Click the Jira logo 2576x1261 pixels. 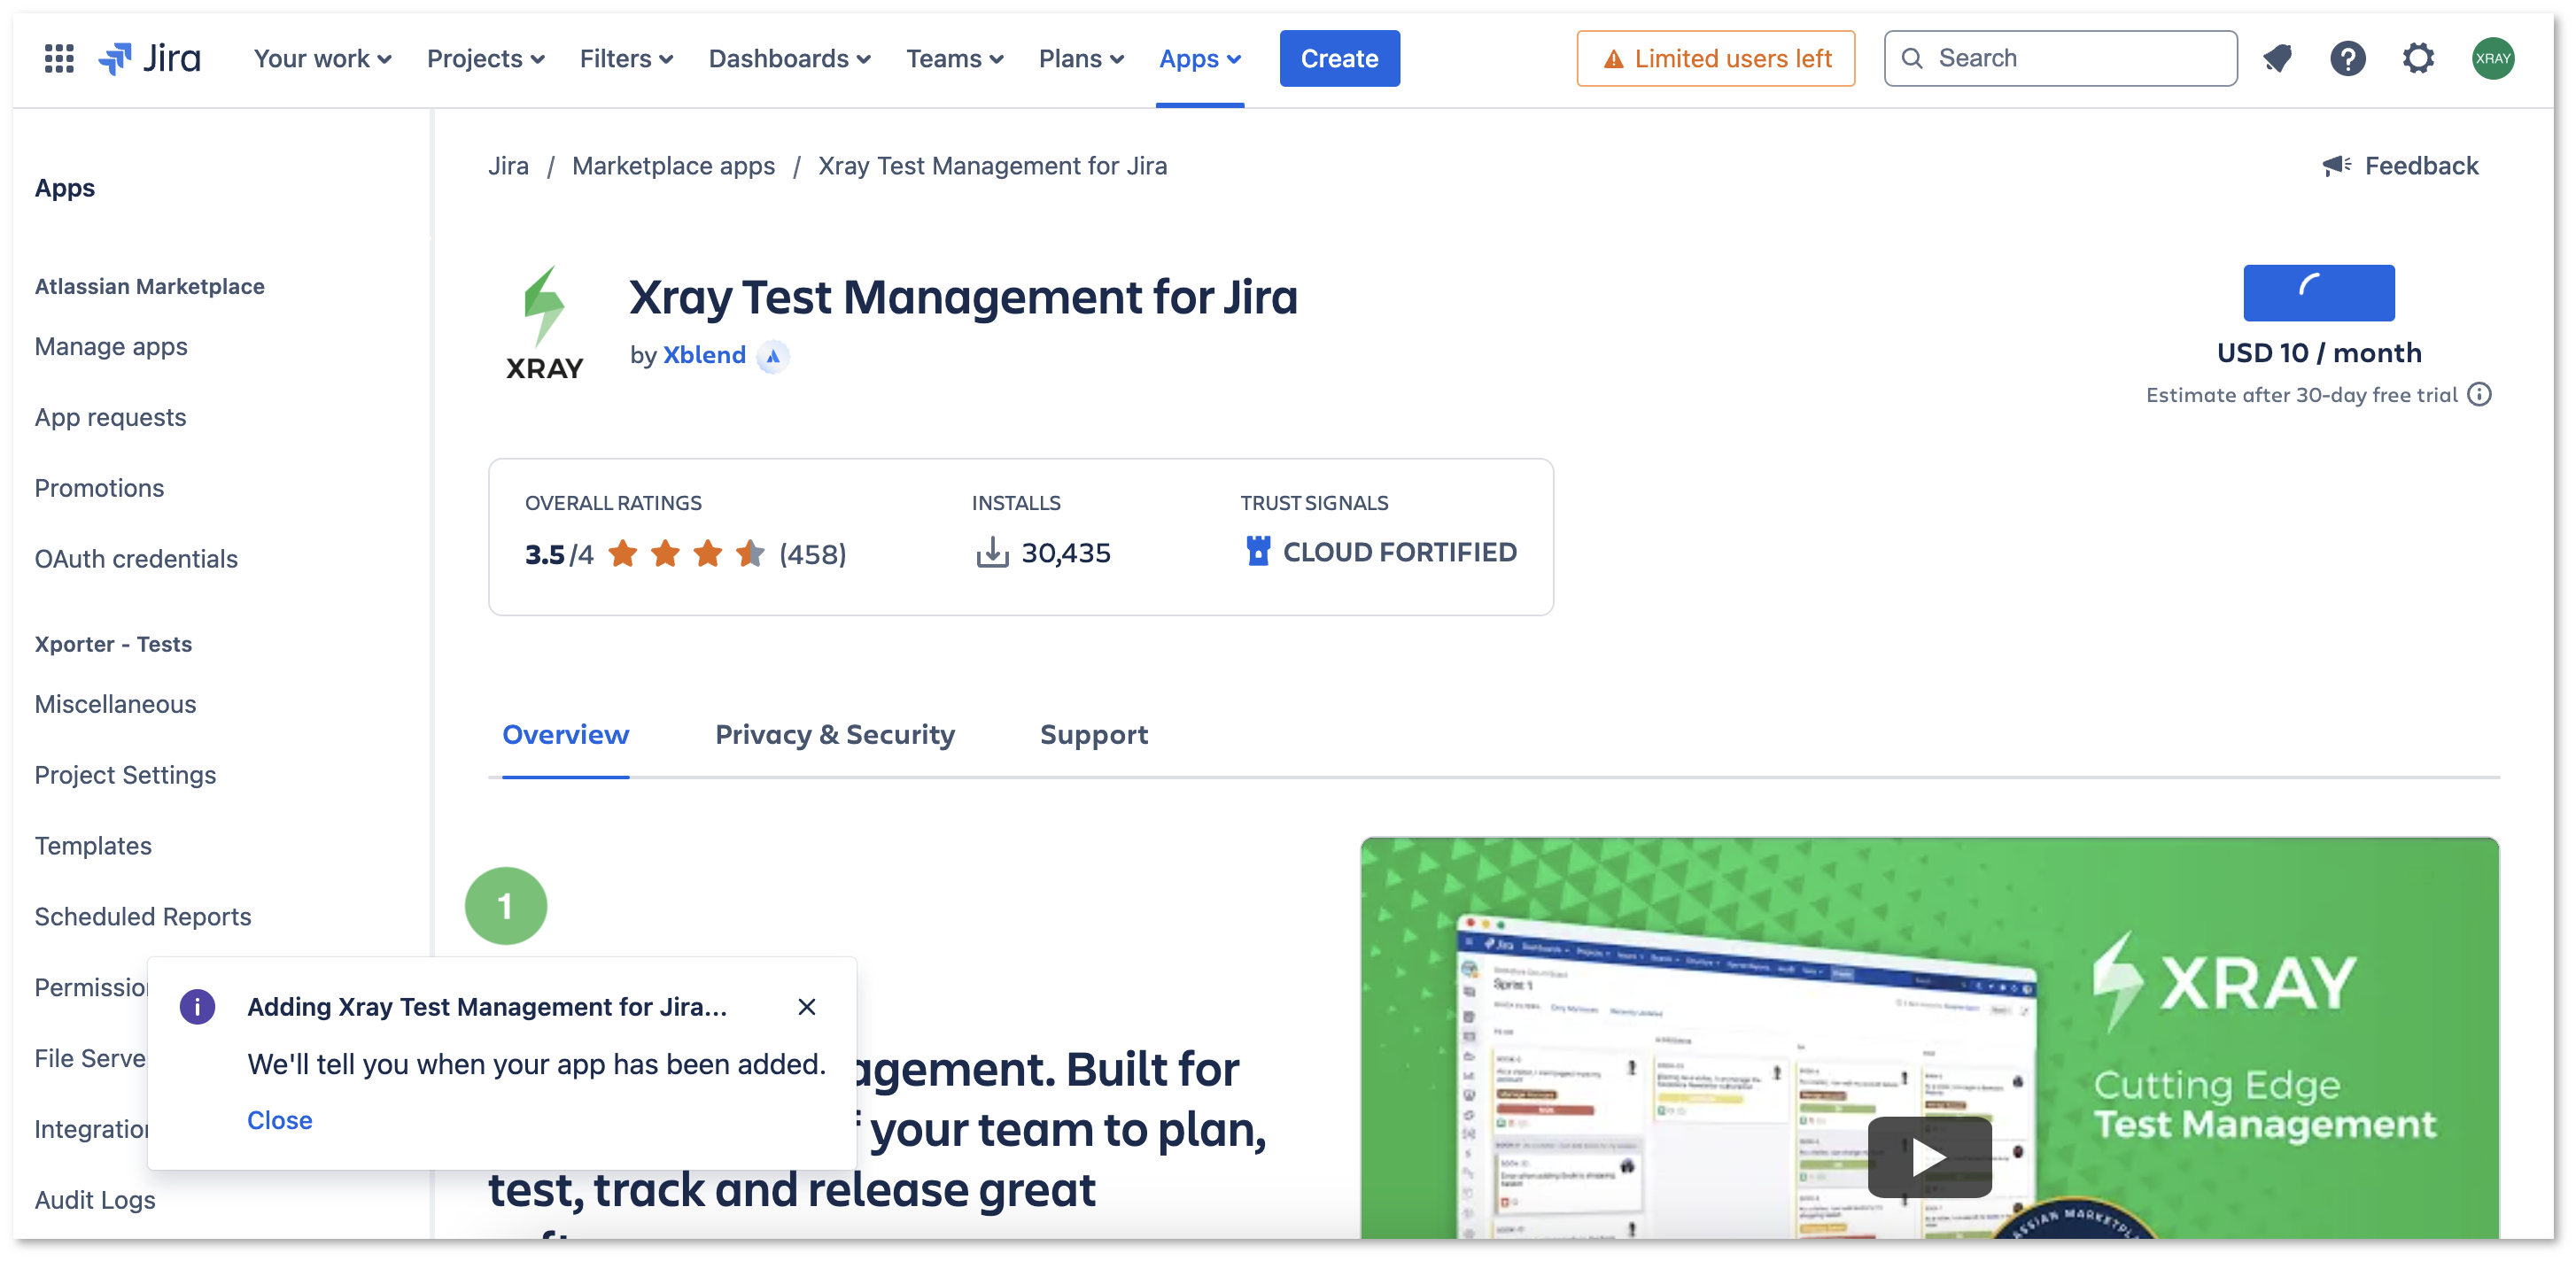coord(150,58)
